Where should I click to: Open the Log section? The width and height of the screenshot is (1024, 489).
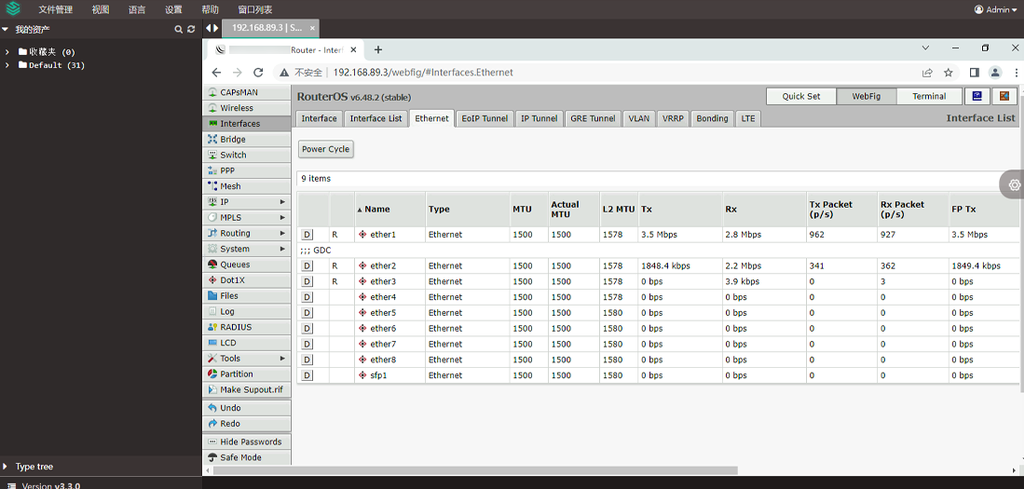[x=246, y=311]
